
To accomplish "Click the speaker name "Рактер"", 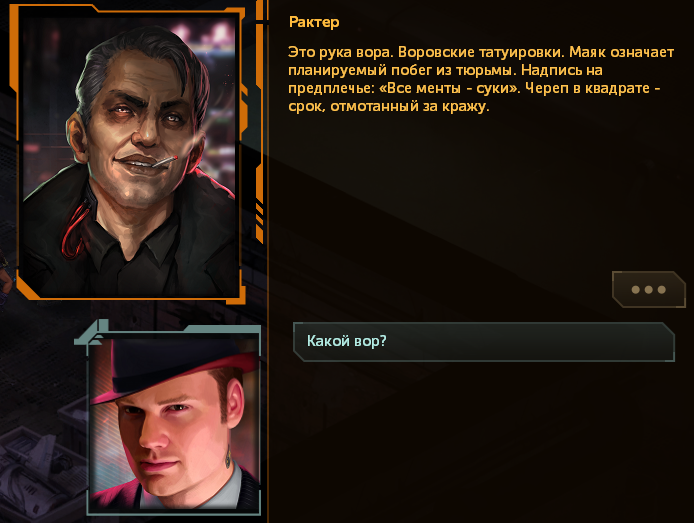I will pos(314,22).
